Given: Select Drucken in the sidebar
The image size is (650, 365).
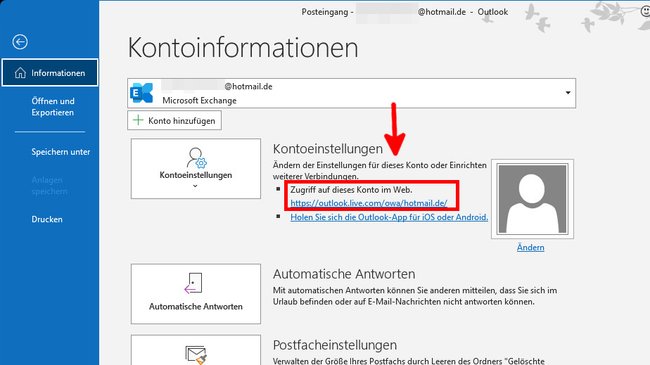Looking at the screenshot, I should point(47,219).
